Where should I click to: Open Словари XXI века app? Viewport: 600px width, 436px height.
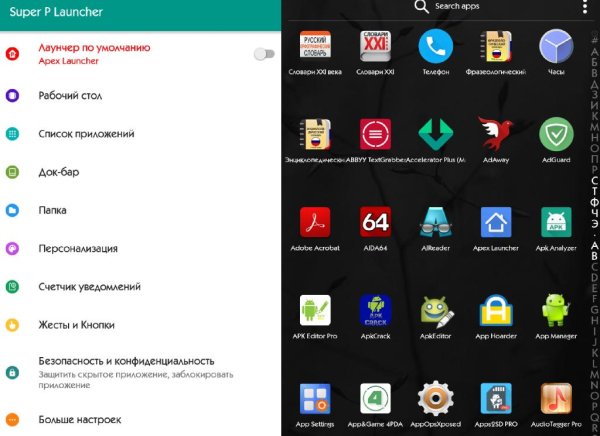pyautogui.click(x=315, y=52)
